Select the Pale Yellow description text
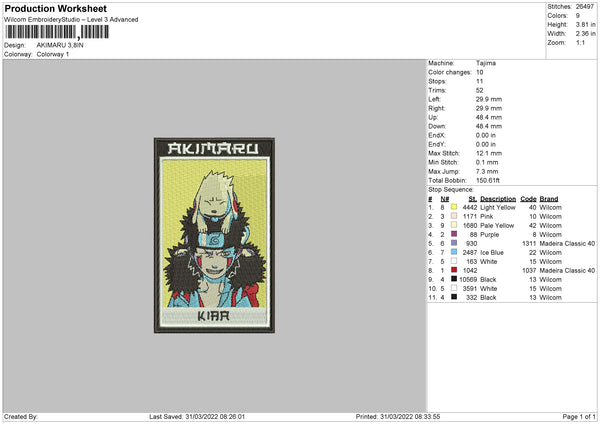Image resolution: width=600 pixels, height=424 pixels. coord(497,225)
